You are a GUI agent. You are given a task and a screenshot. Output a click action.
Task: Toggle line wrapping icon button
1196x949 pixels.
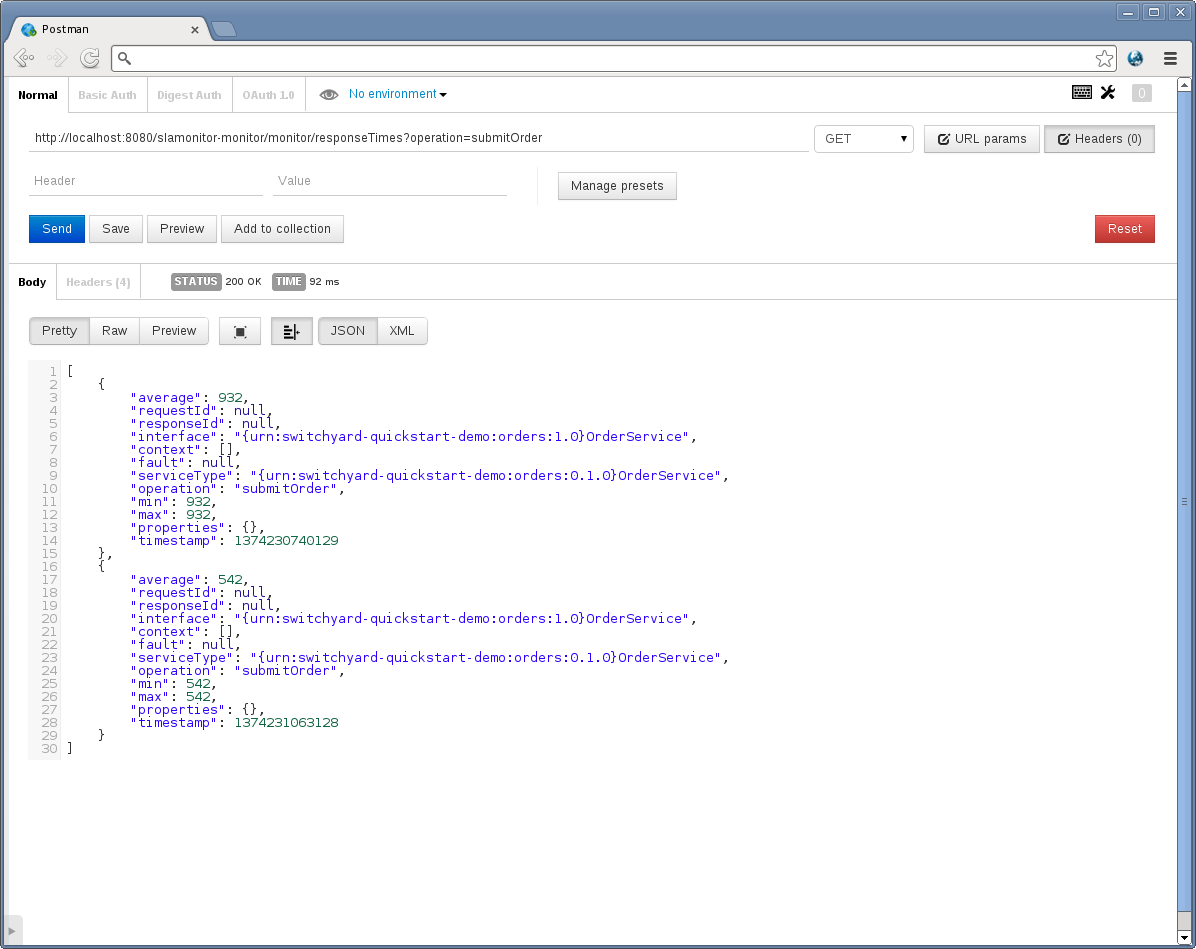click(x=291, y=331)
